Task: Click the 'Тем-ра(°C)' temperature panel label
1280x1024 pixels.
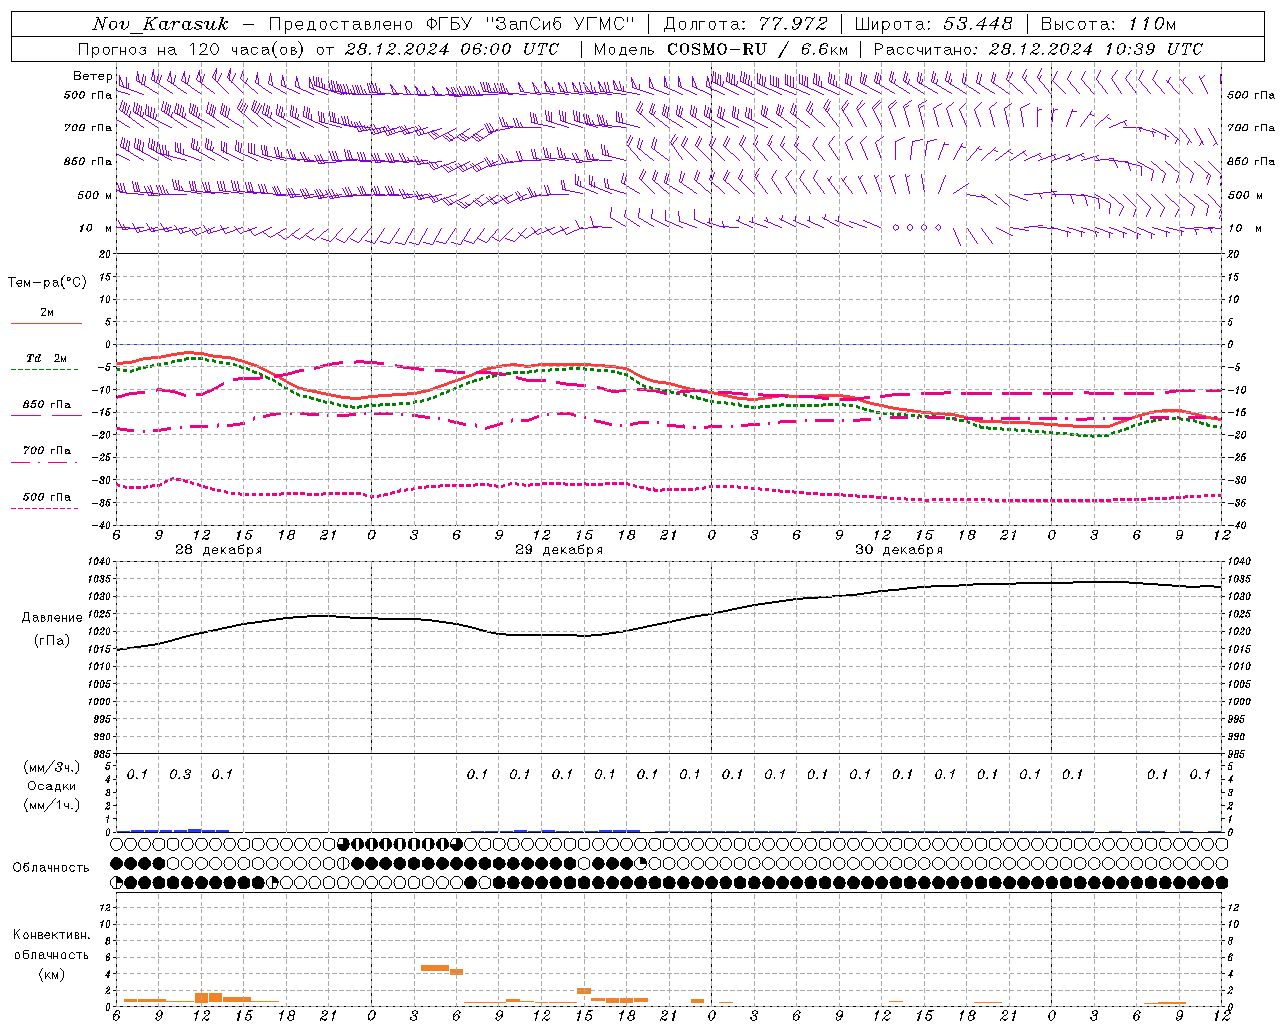Action: point(47,283)
